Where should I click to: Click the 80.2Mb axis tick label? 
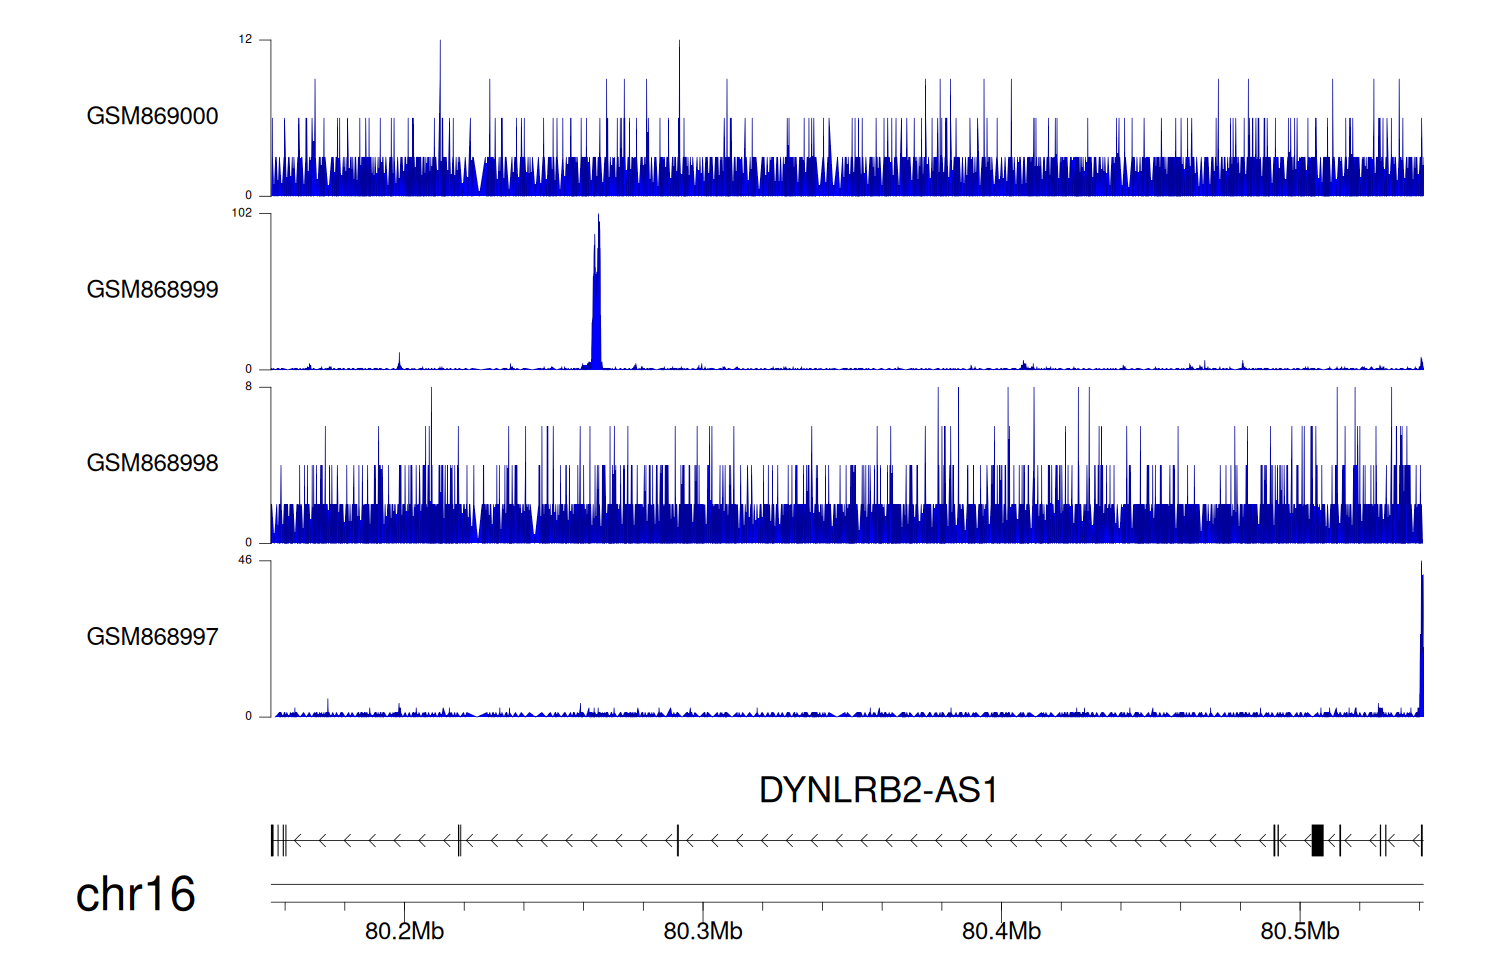click(x=404, y=932)
